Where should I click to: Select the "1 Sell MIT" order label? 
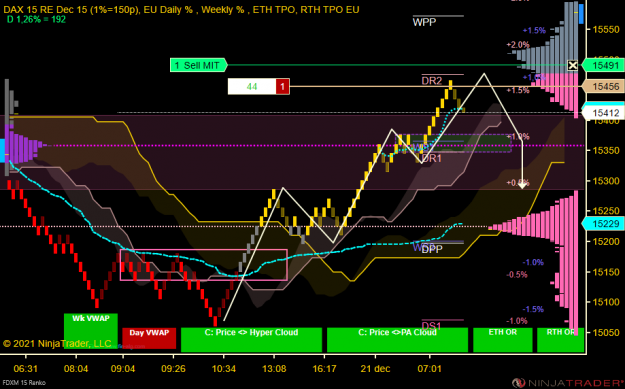[x=198, y=65]
